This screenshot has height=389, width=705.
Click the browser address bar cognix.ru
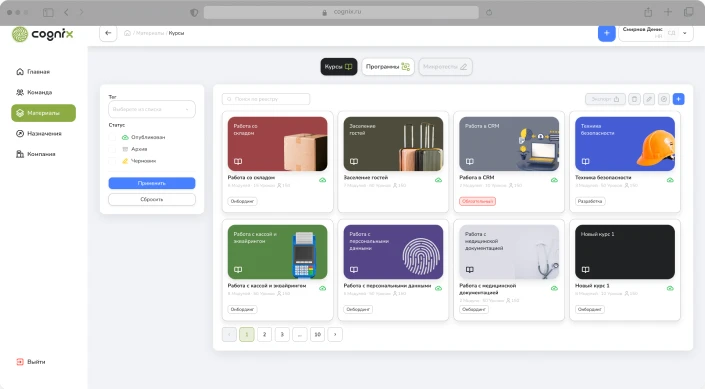[x=341, y=12]
